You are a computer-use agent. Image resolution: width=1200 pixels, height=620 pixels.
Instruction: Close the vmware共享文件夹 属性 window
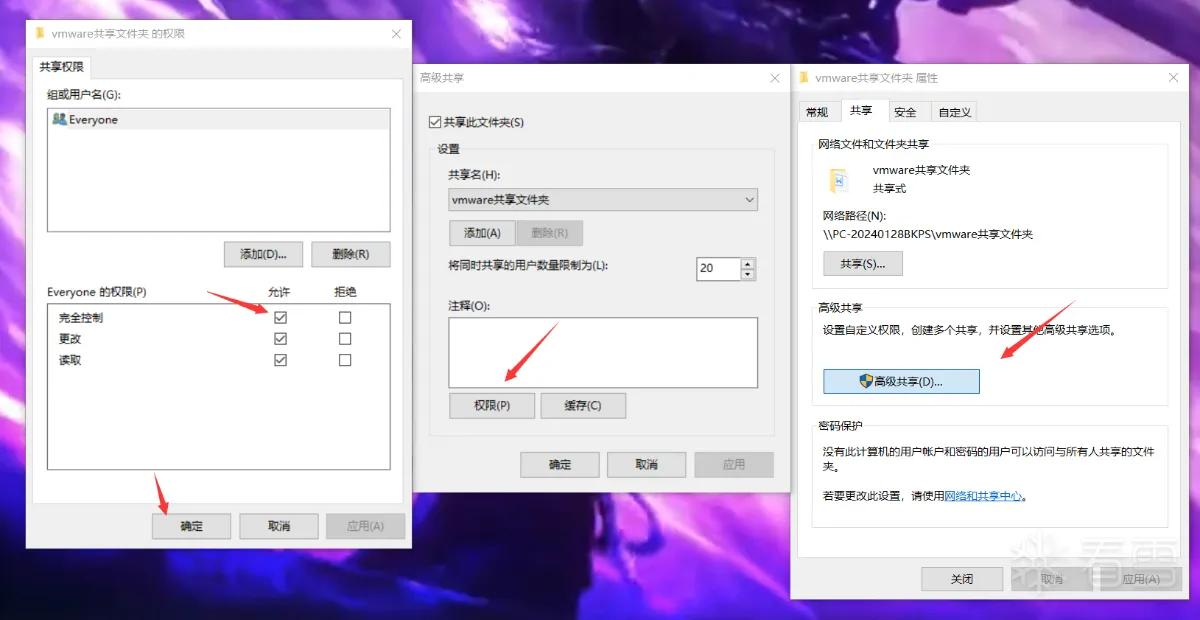[x=1173, y=77]
